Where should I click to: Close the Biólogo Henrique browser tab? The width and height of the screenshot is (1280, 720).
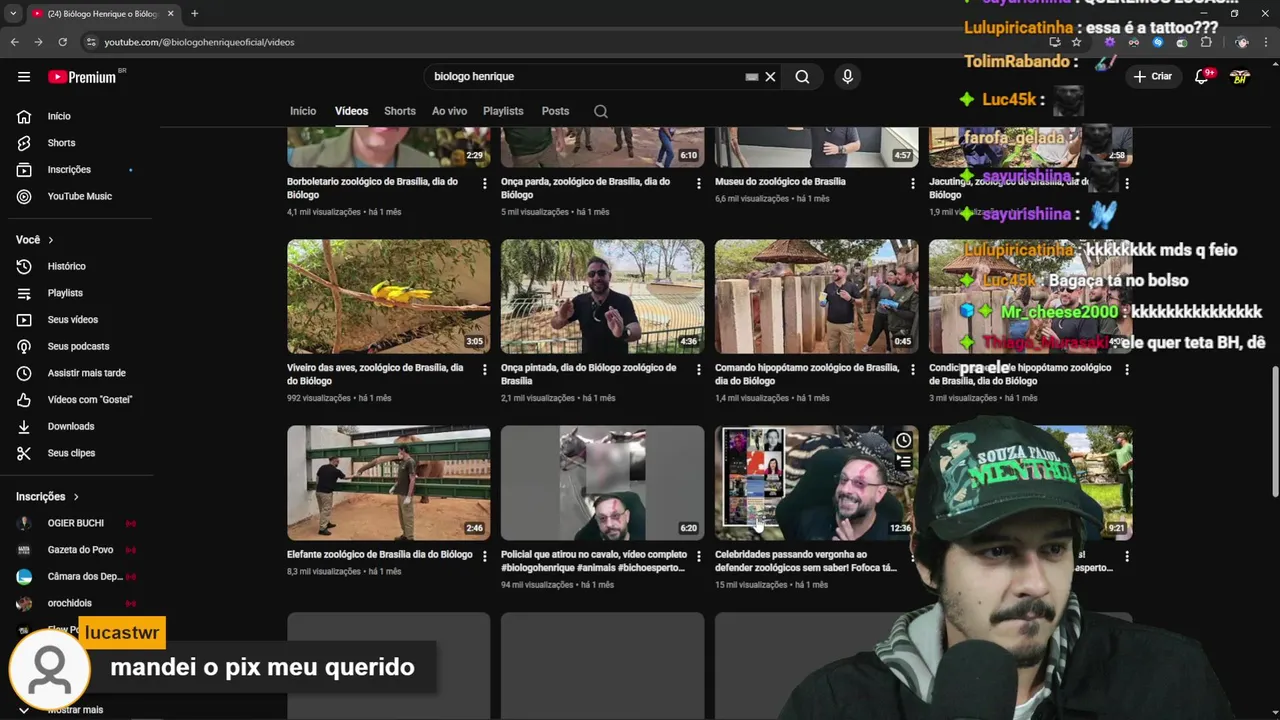click(170, 13)
